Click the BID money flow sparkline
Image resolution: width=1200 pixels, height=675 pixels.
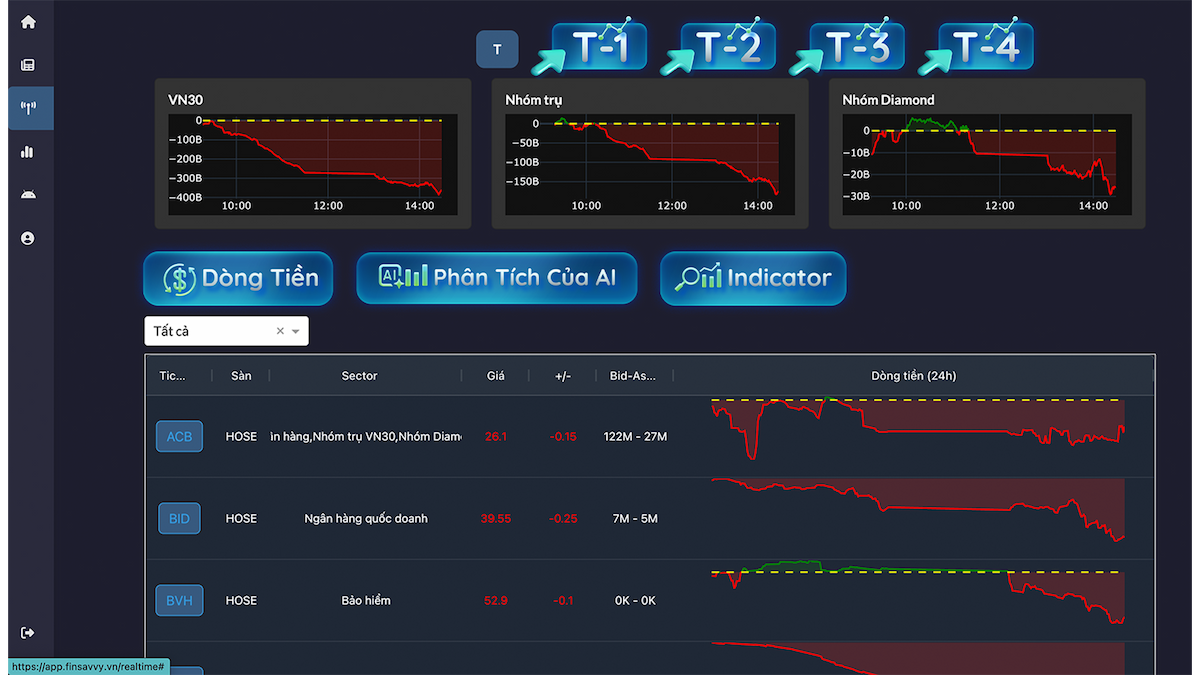[918, 510]
